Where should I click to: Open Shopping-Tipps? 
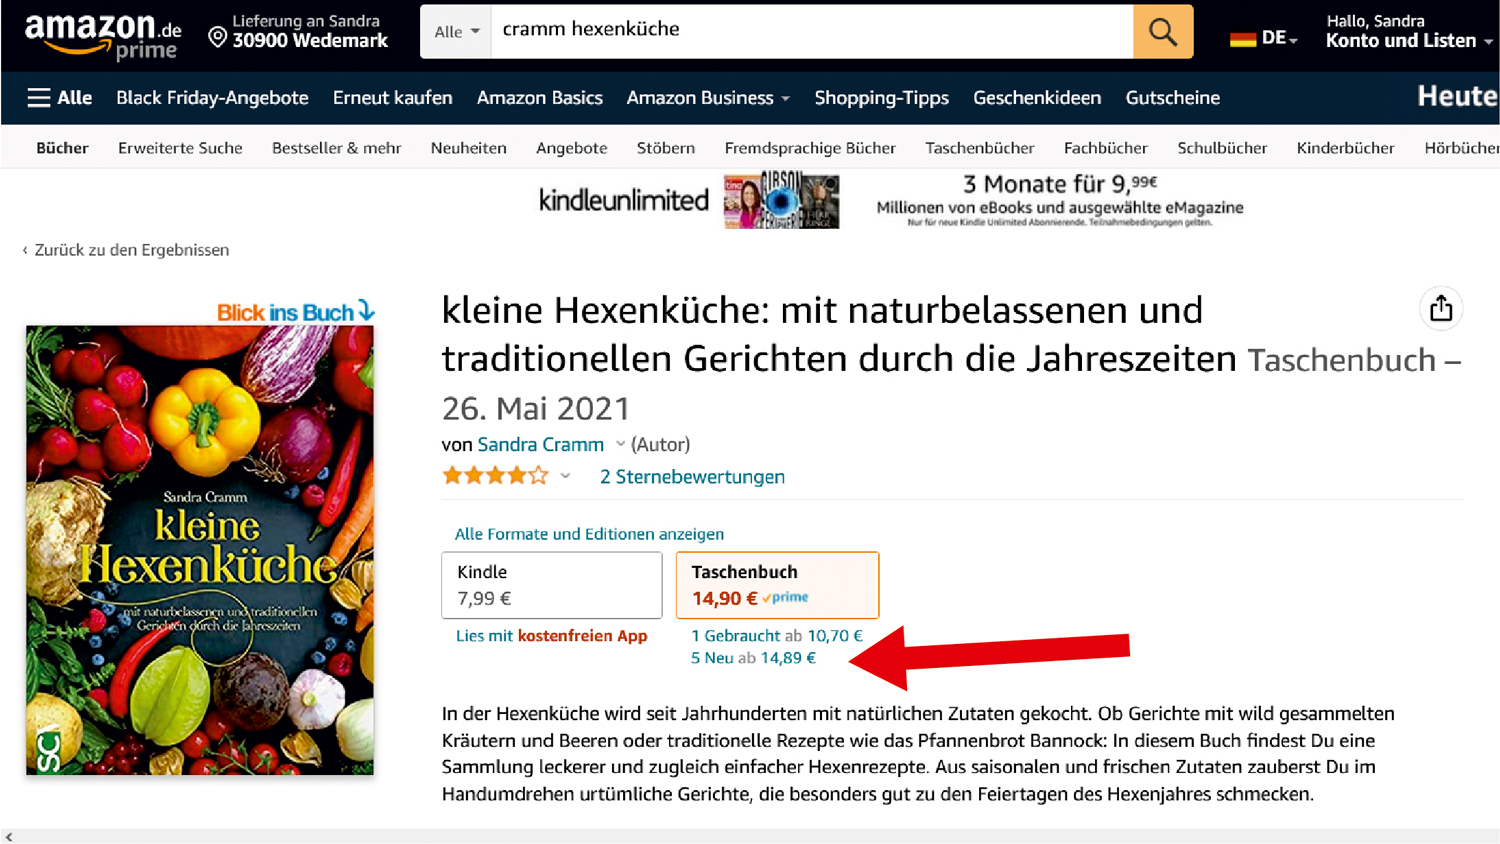coord(881,98)
